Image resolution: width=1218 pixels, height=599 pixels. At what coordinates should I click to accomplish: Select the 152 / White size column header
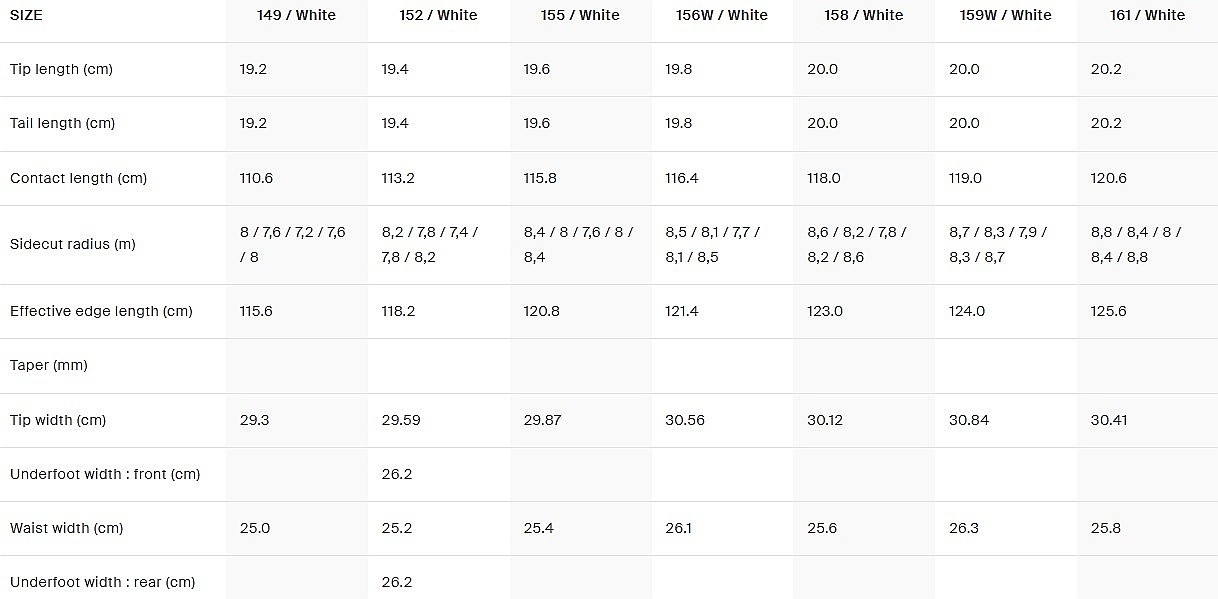click(438, 15)
